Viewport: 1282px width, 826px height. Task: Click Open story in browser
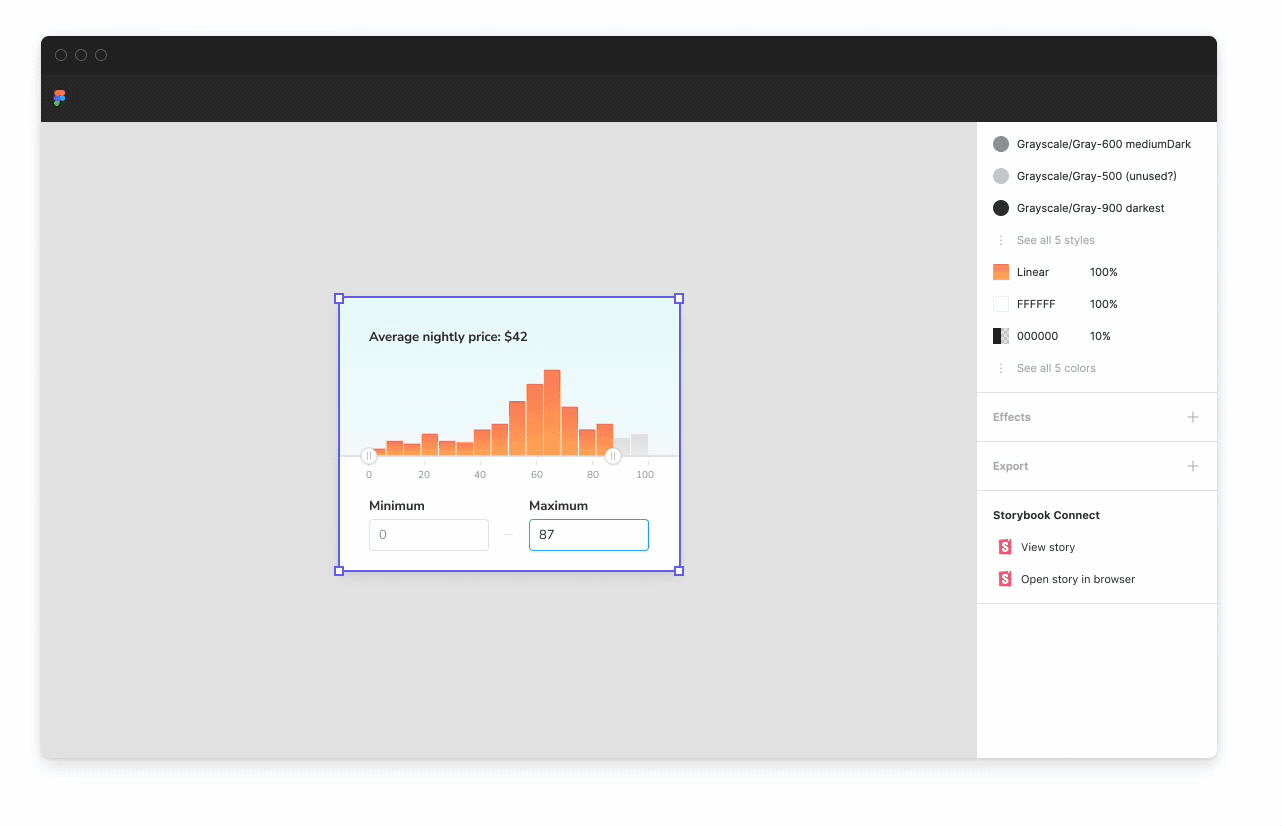1076,579
